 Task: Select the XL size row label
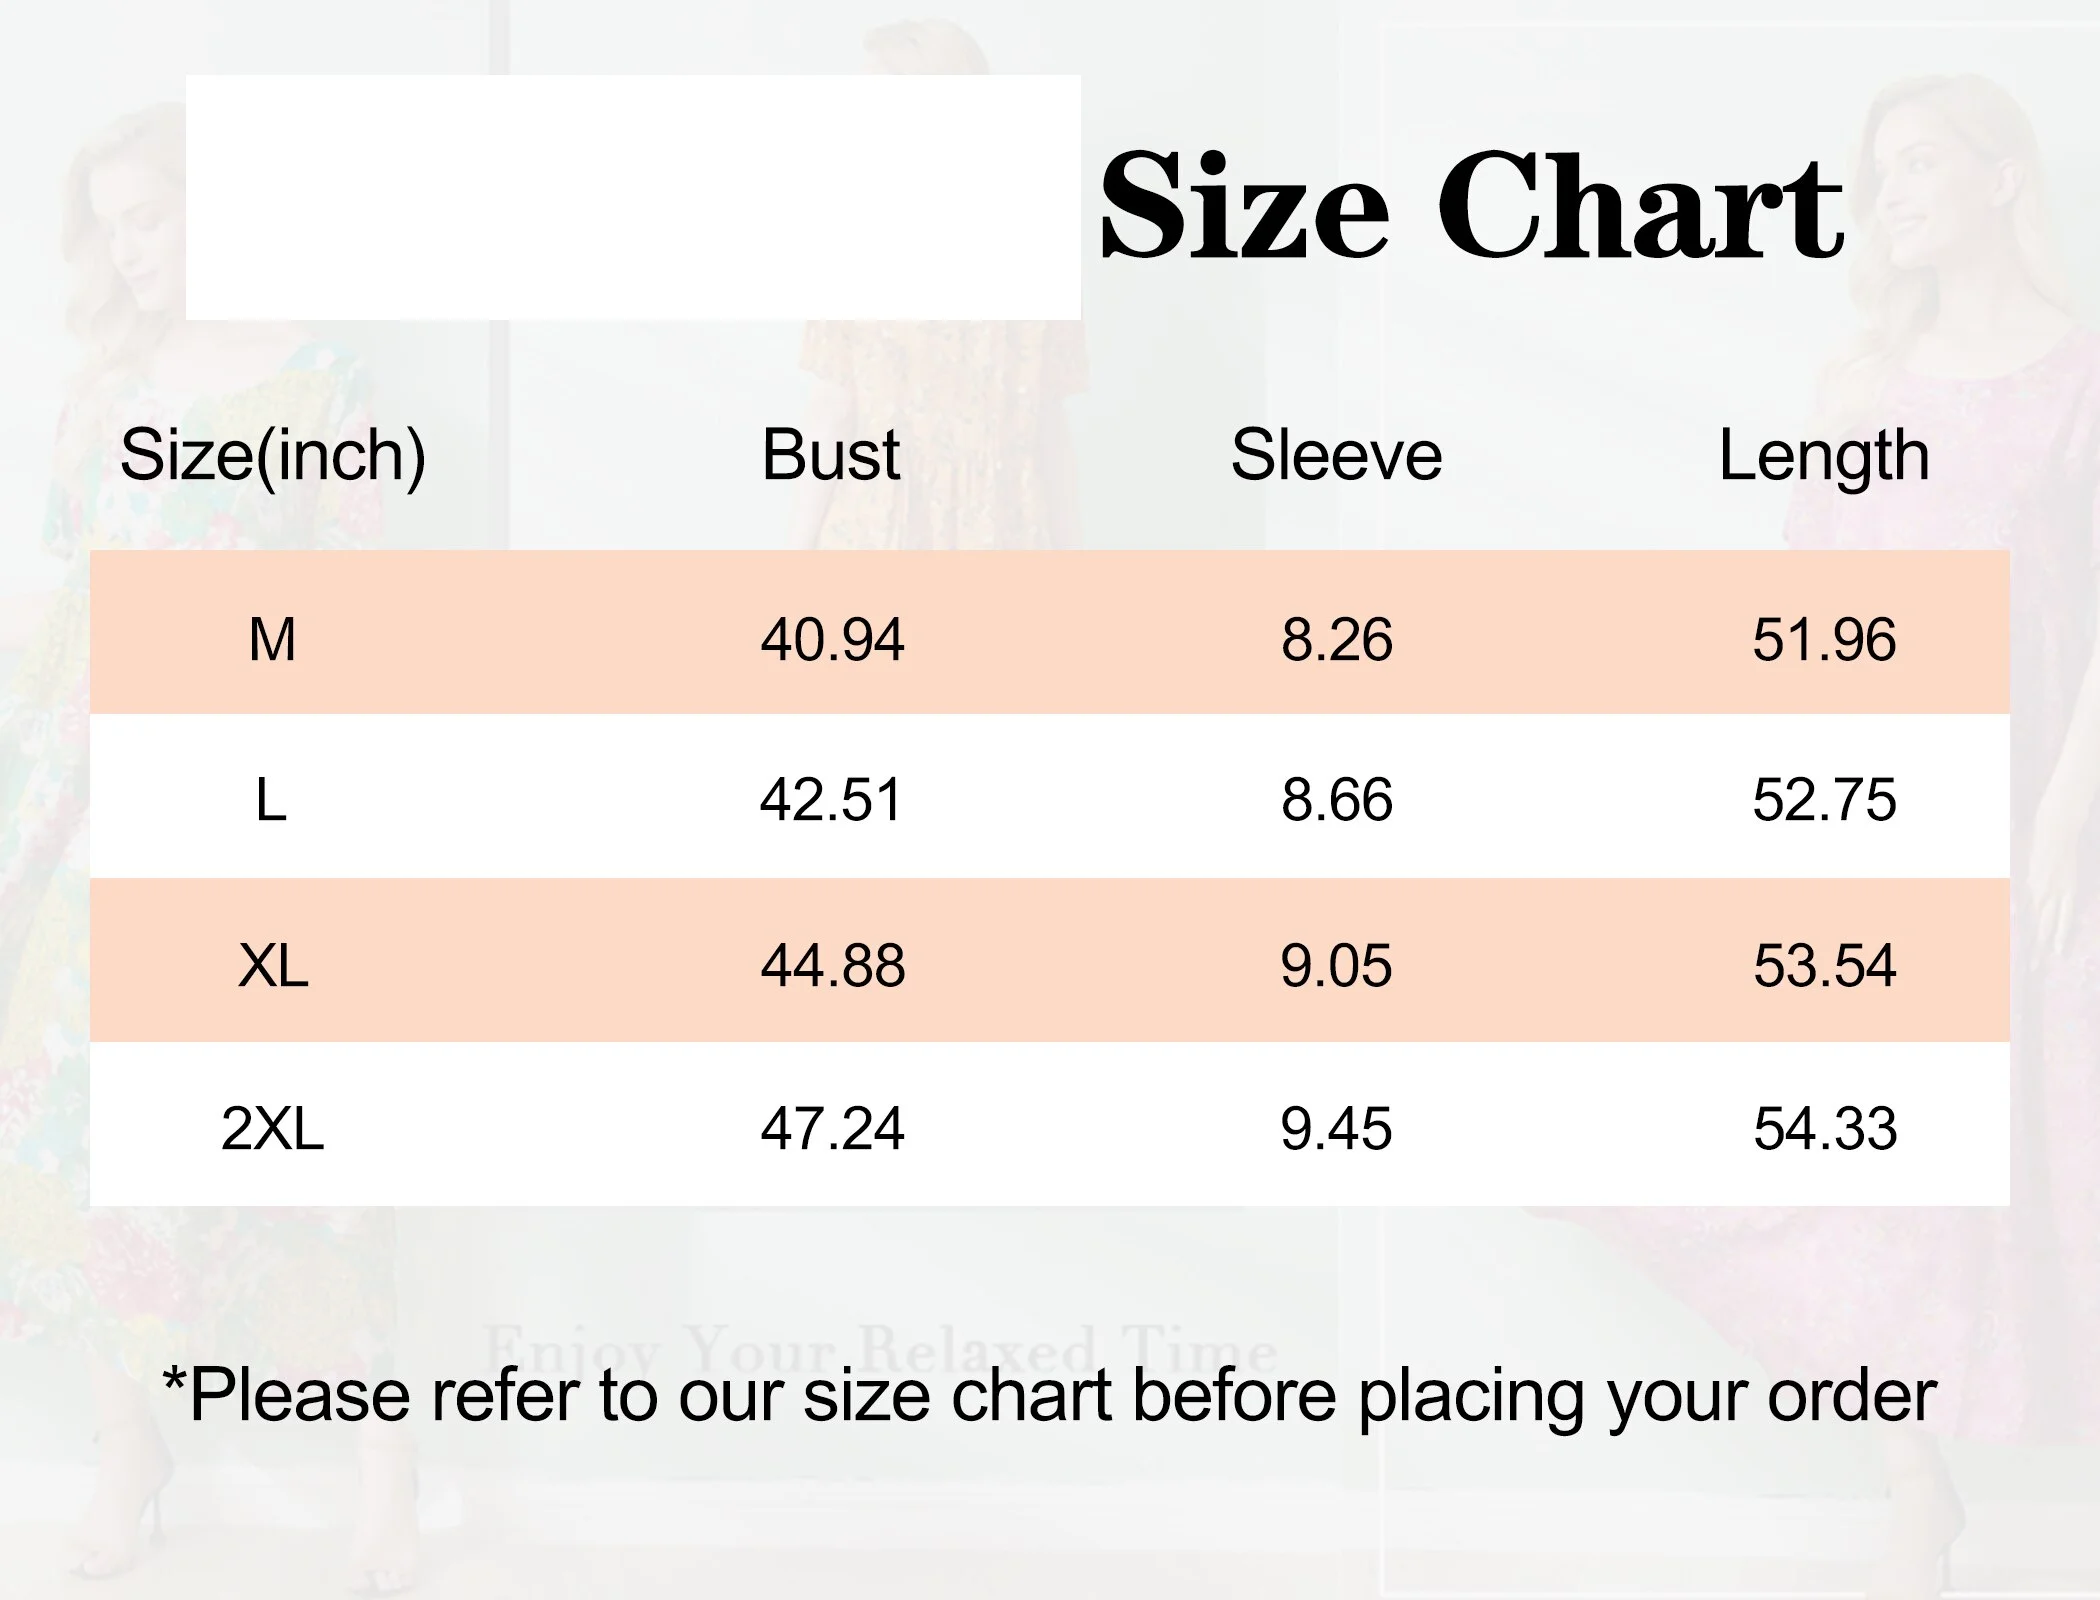273,966
